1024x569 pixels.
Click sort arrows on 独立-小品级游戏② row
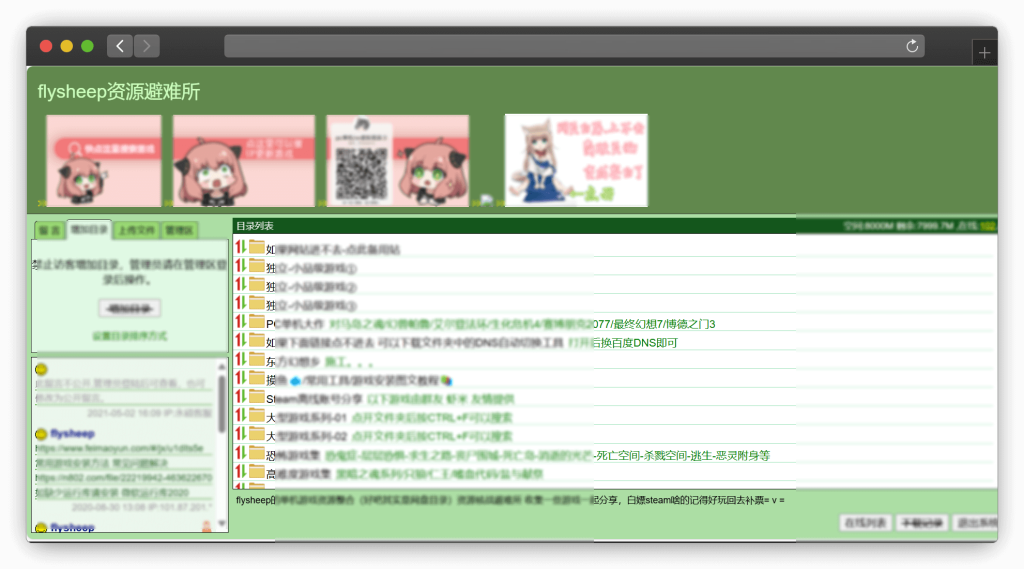(241, 285)
